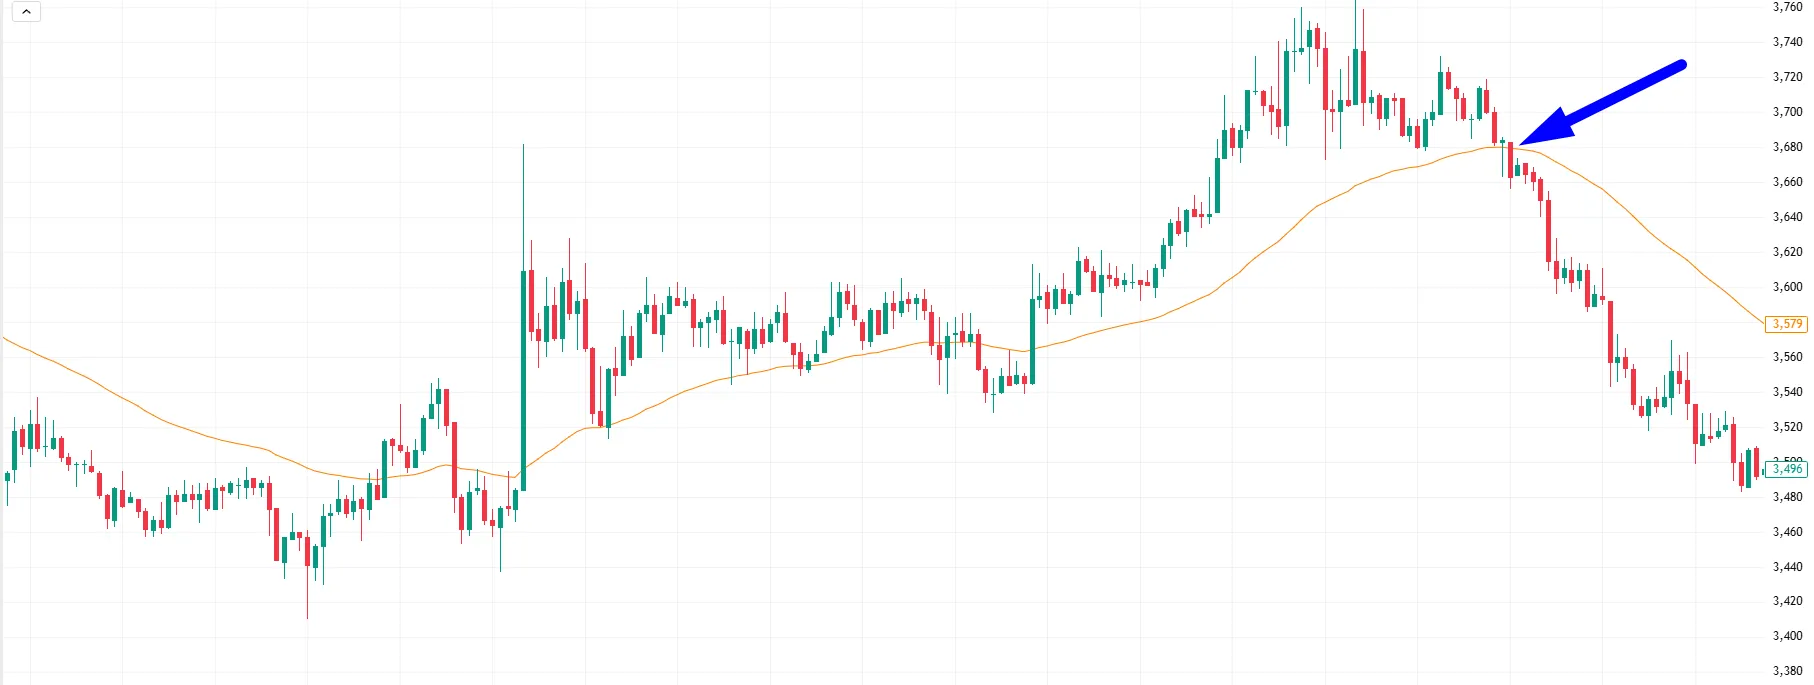Image resolution: width=1814 pixels, height=685 pixels.
Task: Click the 3,700 price axis label
Action: pos(1787,112)
